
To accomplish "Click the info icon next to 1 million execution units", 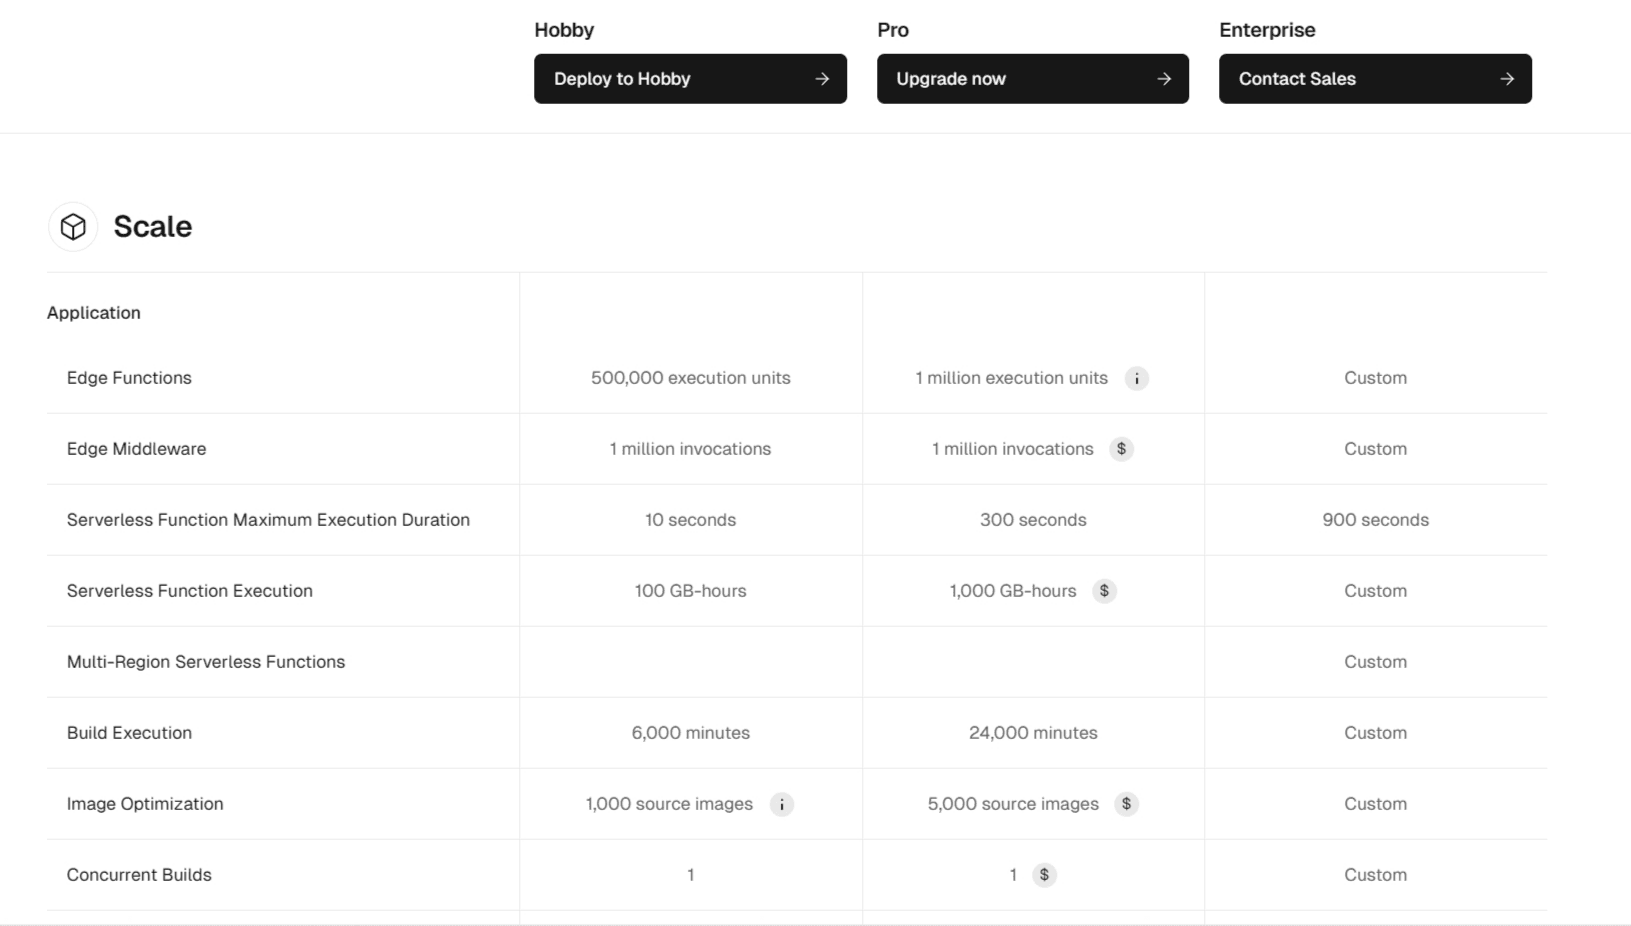I will tap(1137, 378).
